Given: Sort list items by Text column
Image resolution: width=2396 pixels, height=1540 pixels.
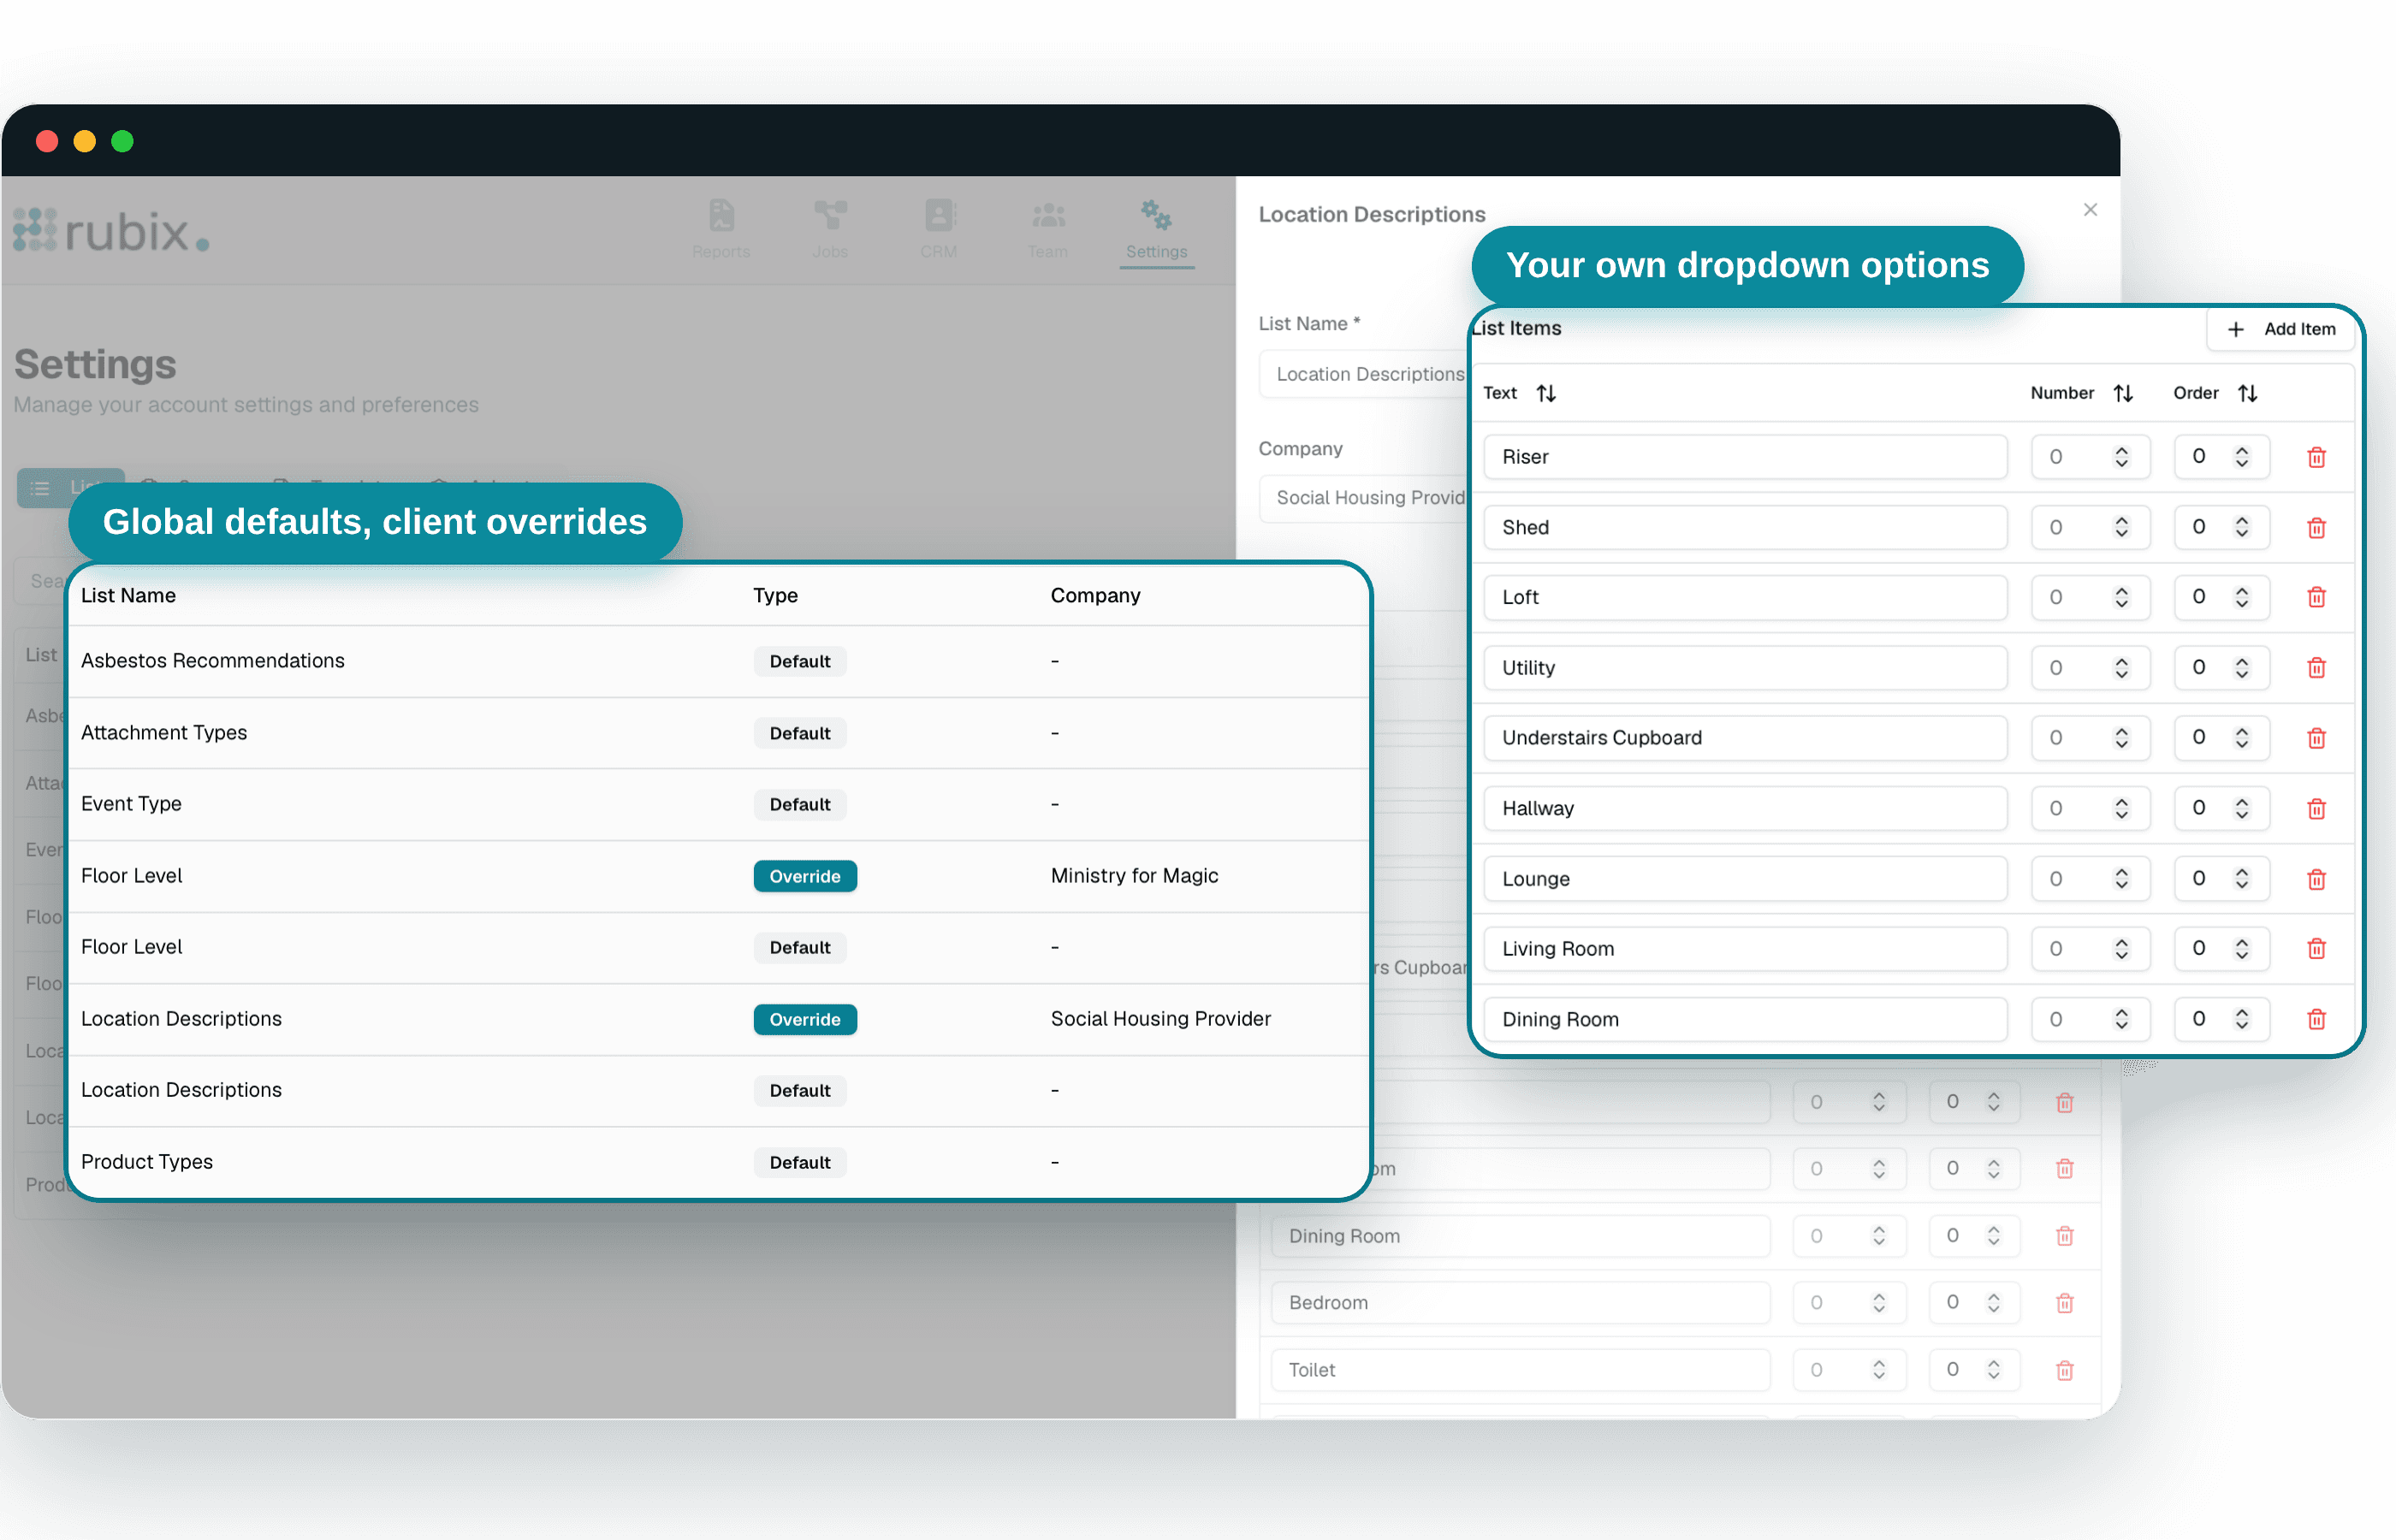Looking at the screenshot, I should 1546,393.
